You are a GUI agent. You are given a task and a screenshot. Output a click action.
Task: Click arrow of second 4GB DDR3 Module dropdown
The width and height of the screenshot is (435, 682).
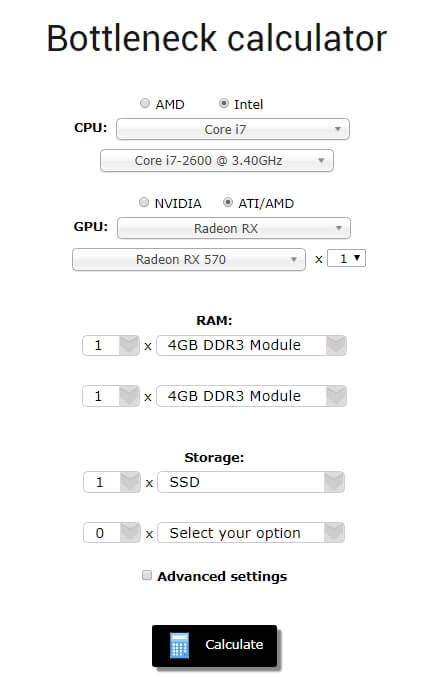[336, 396]
